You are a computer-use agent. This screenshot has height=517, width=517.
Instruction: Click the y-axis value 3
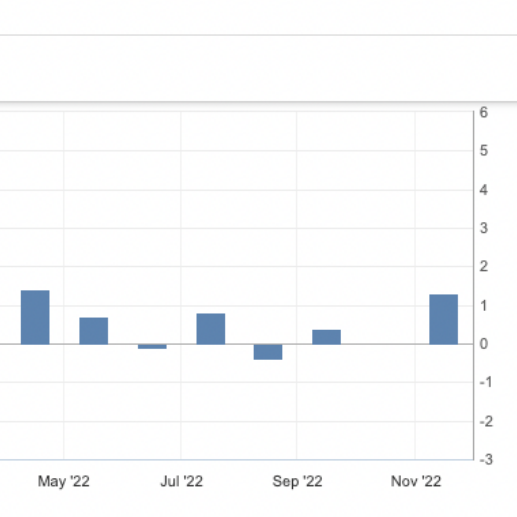tap(484, 228)
